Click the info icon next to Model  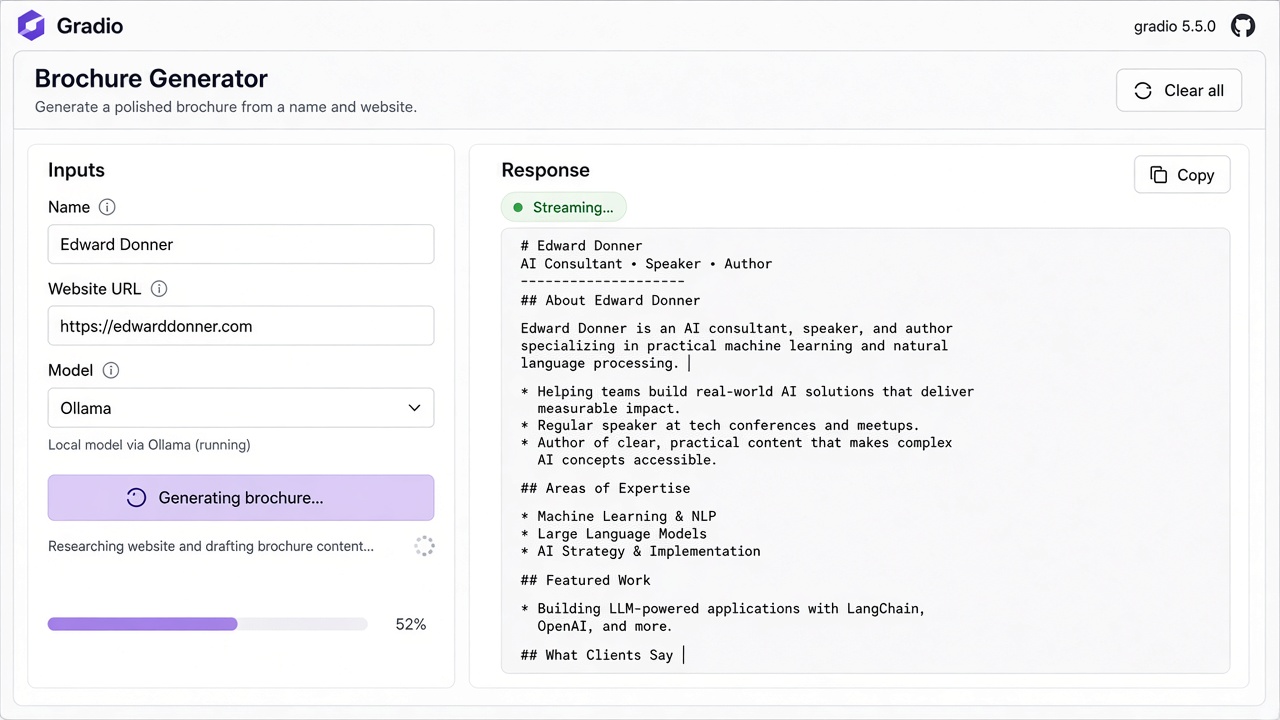pos(111,370)
